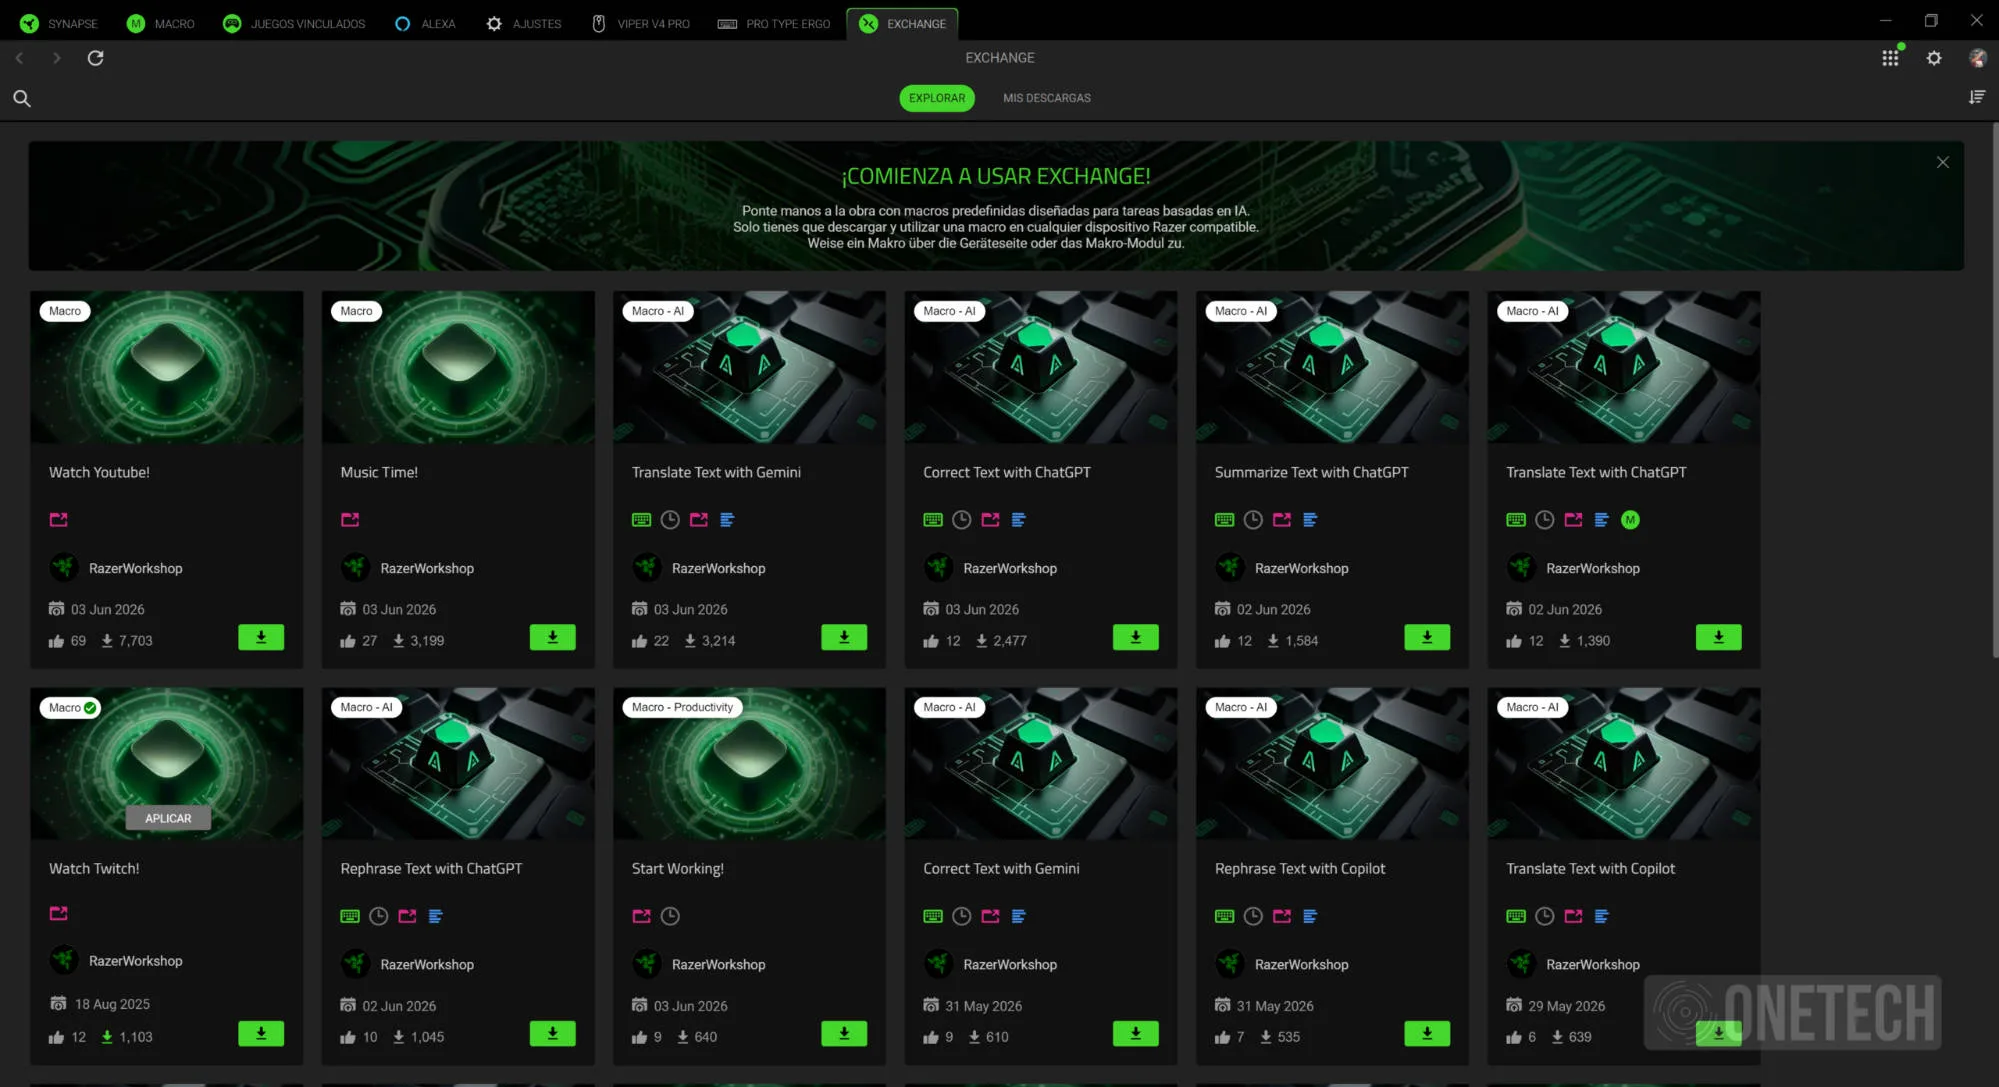1999x1087 pixels.
Task: Open the settings gear at top right
Action: click(x=1934, y=58)
